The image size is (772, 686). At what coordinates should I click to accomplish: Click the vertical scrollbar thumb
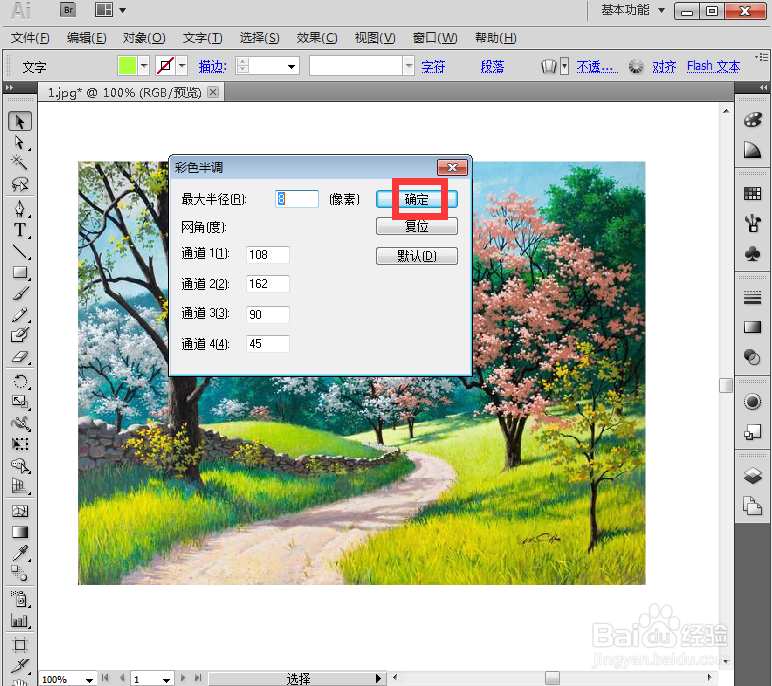[x=726, y=385]
